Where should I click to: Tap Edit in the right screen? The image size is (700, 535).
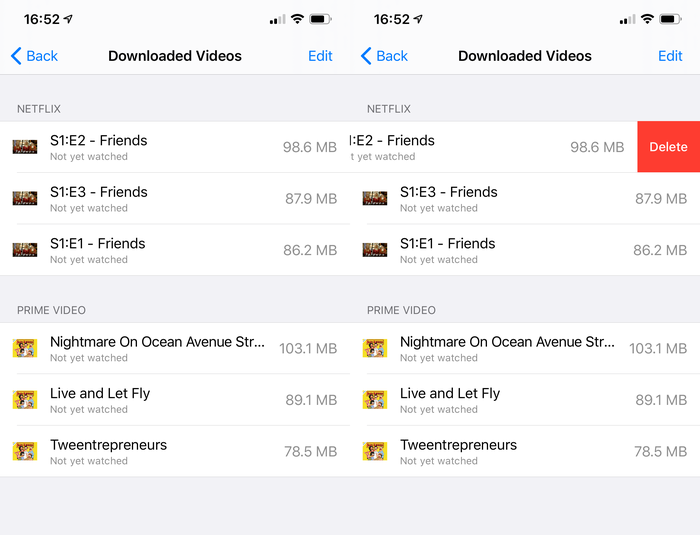[x=670, y=56]
